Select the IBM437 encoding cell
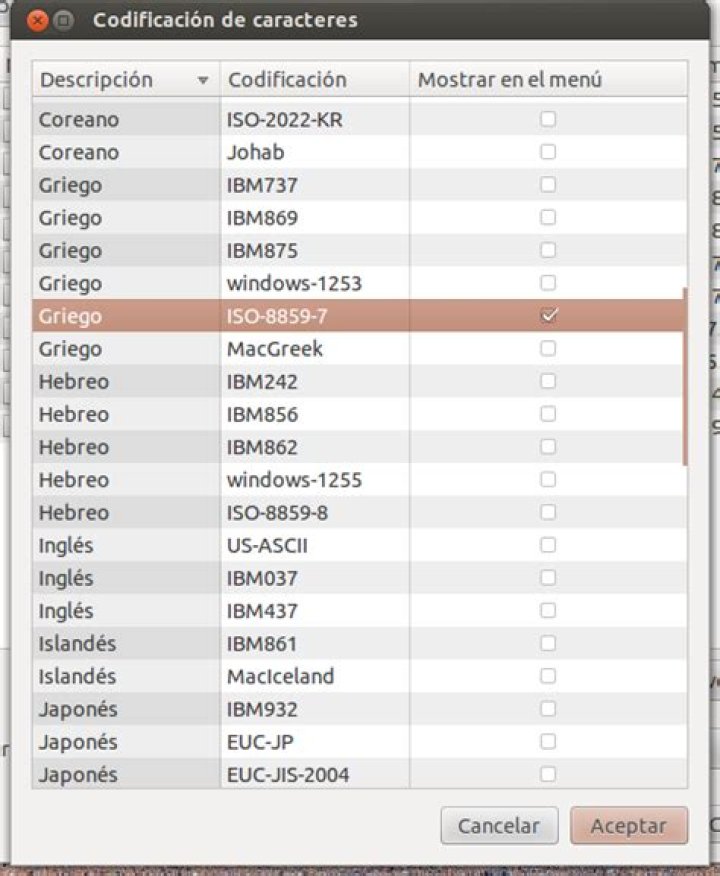 click(315, 611)
